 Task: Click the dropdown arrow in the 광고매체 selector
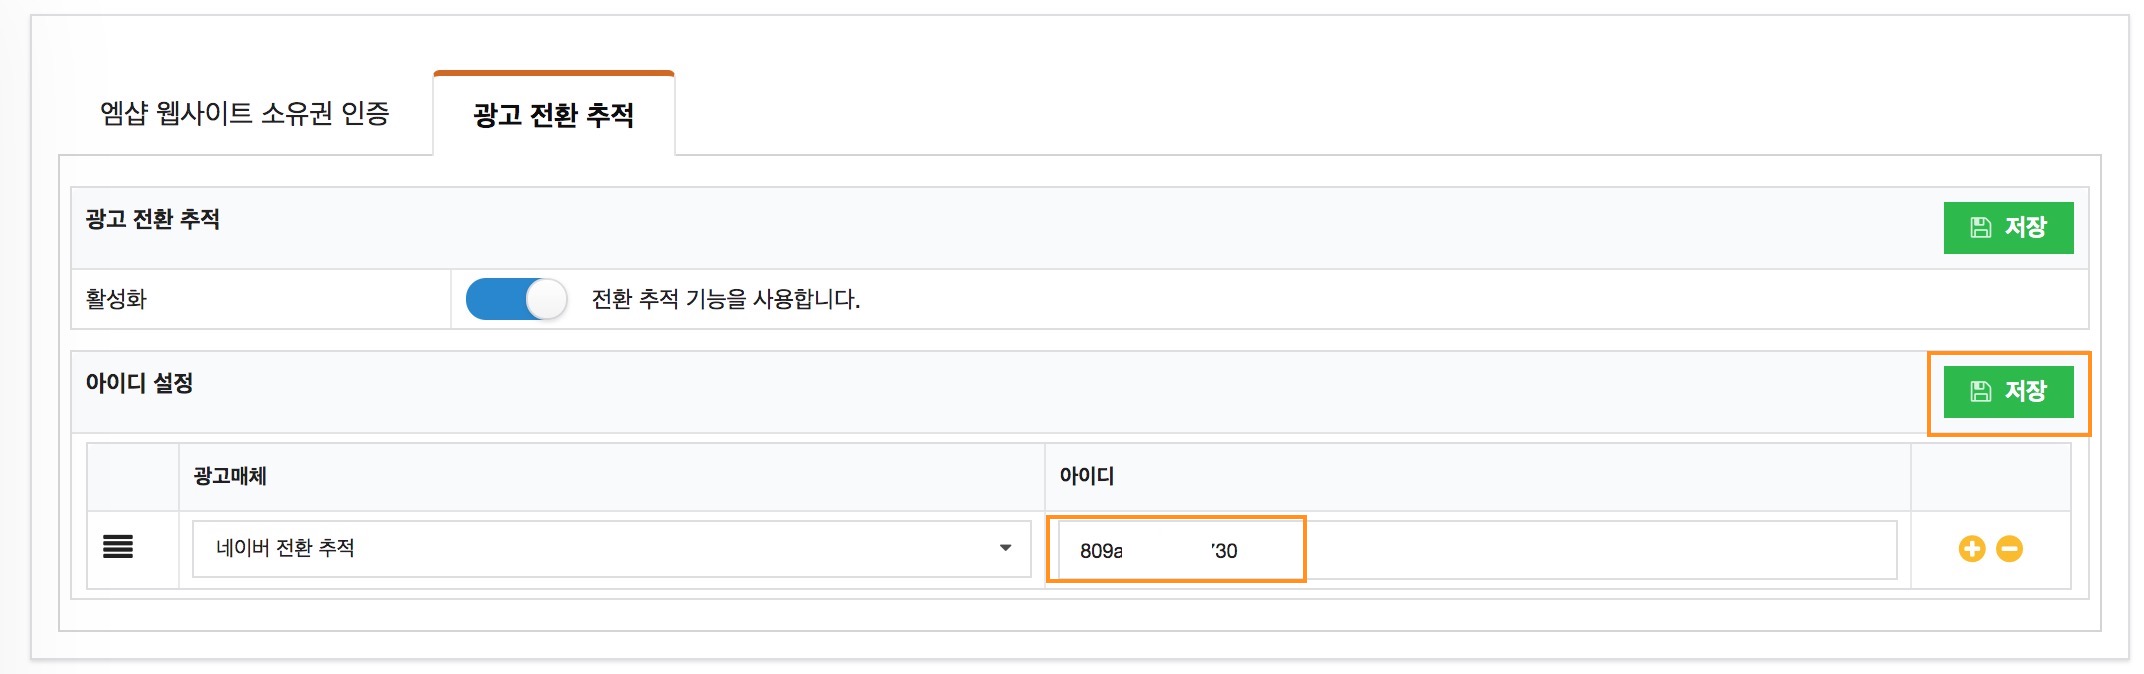click(x=1005, y=548)
